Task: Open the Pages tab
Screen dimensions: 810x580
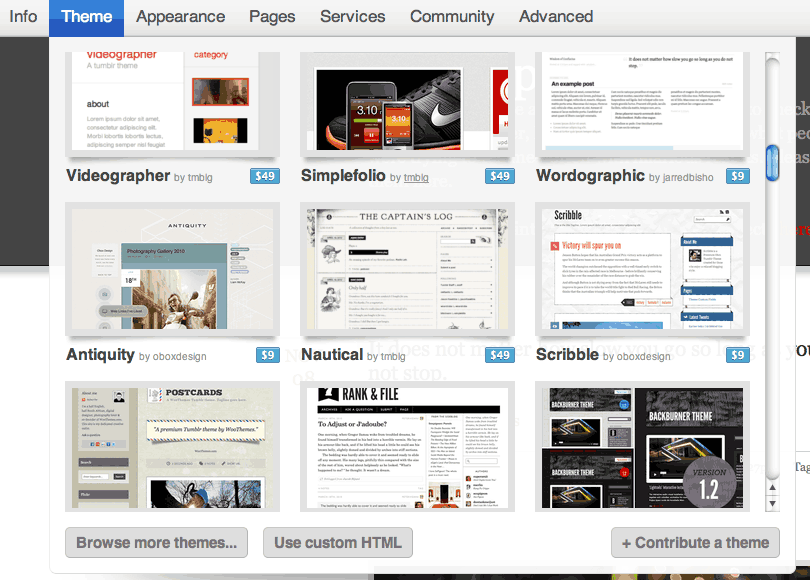Action: (272, 17)
